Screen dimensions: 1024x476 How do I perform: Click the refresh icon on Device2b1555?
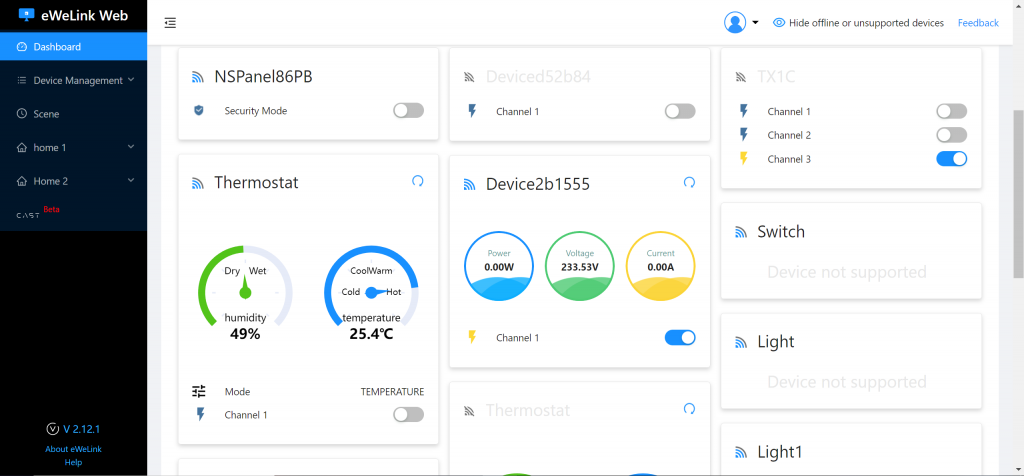[x=689, y=182]
